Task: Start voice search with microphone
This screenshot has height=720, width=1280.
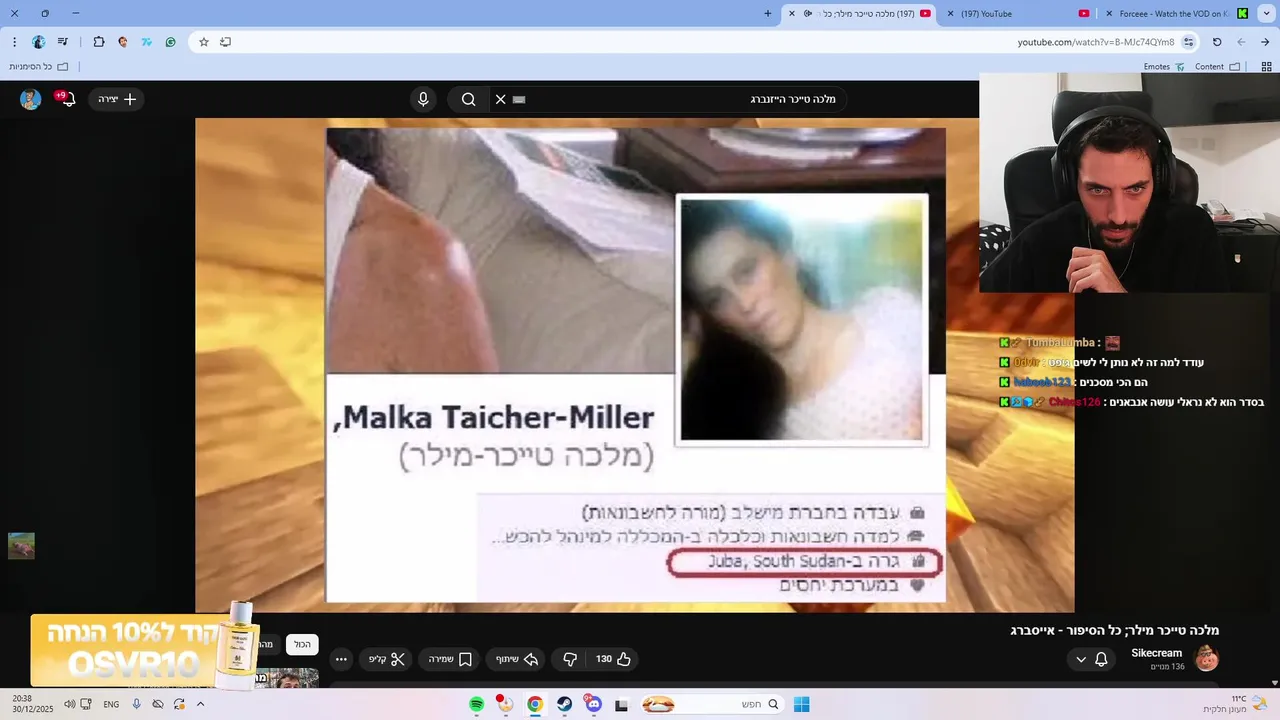Action: click(423, 99)
